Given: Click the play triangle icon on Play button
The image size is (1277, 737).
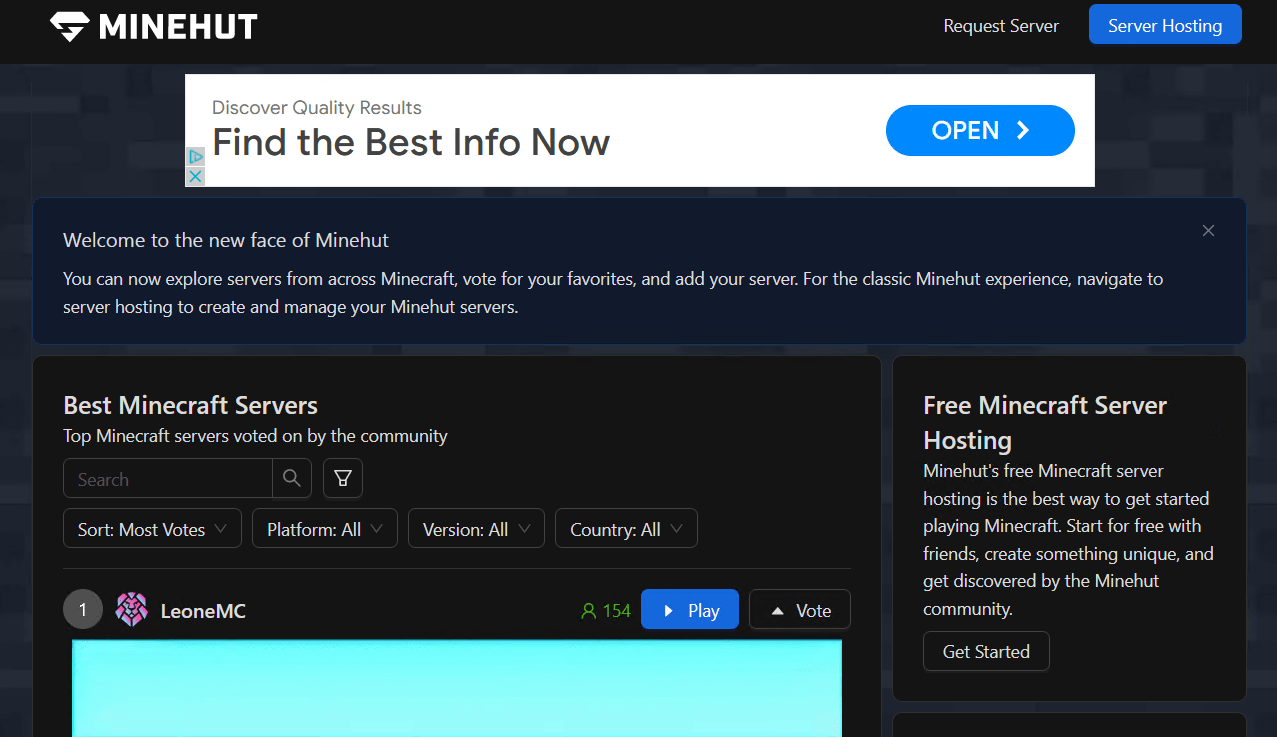Looking at the screenshot, I should pyautogui.click(x=669, y=609).
